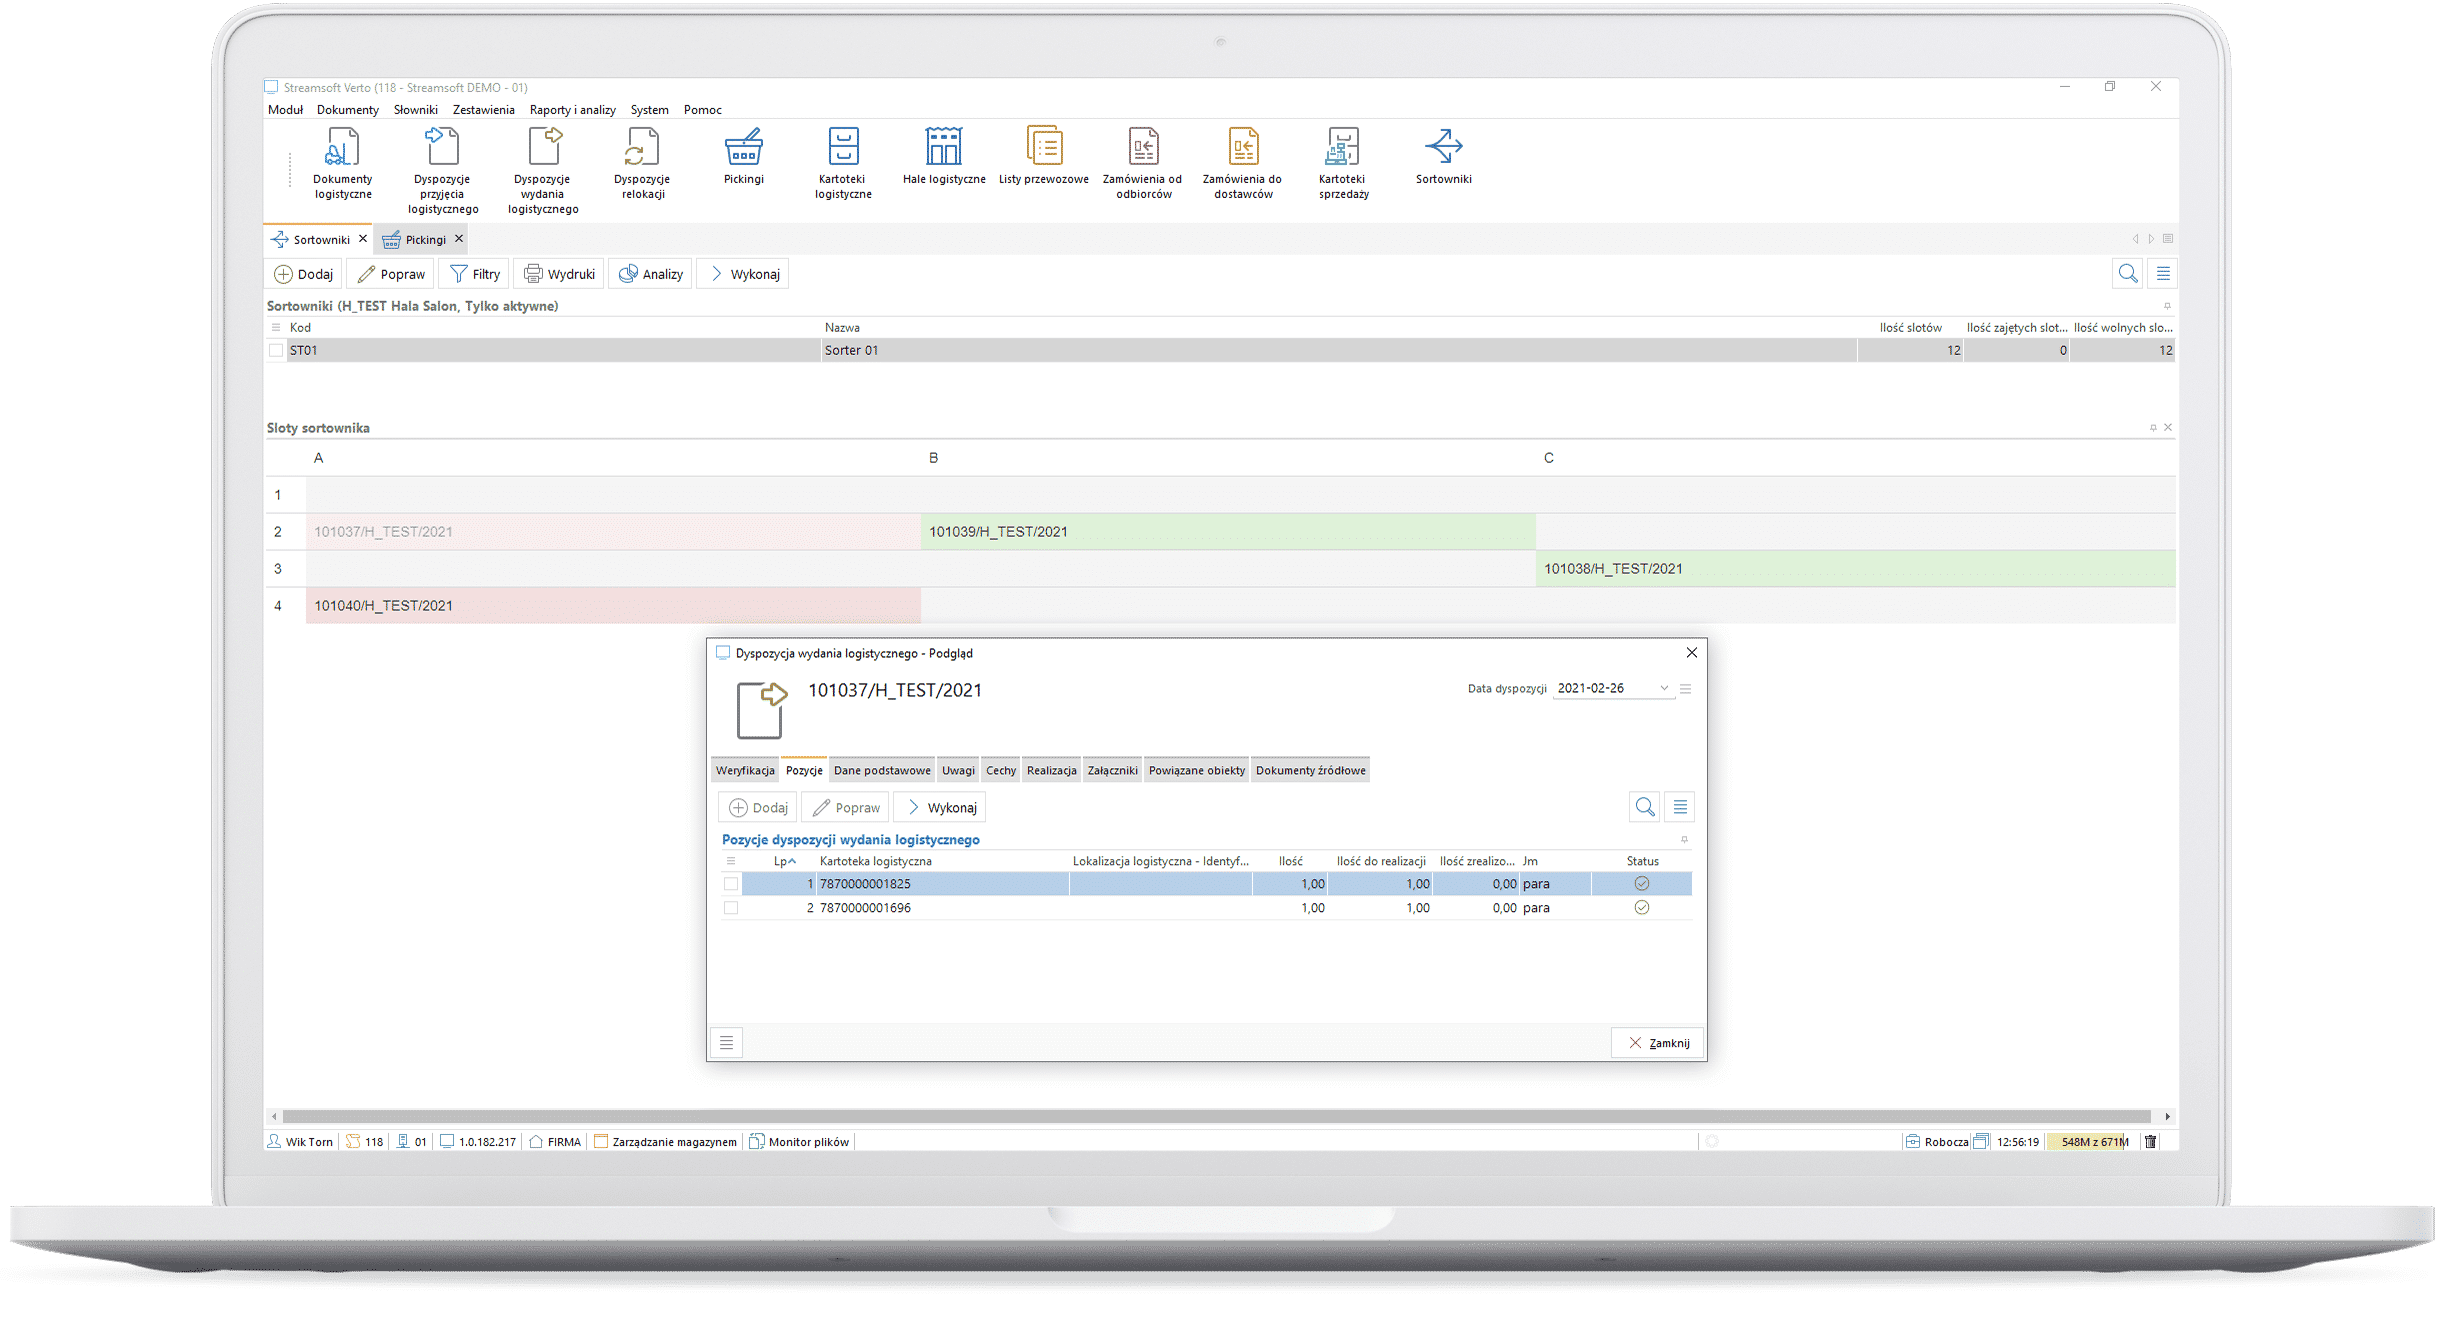The height and width of the screenshot is (1333, 2450).
Task: Click the Filtry button
Action: (475, 274)
